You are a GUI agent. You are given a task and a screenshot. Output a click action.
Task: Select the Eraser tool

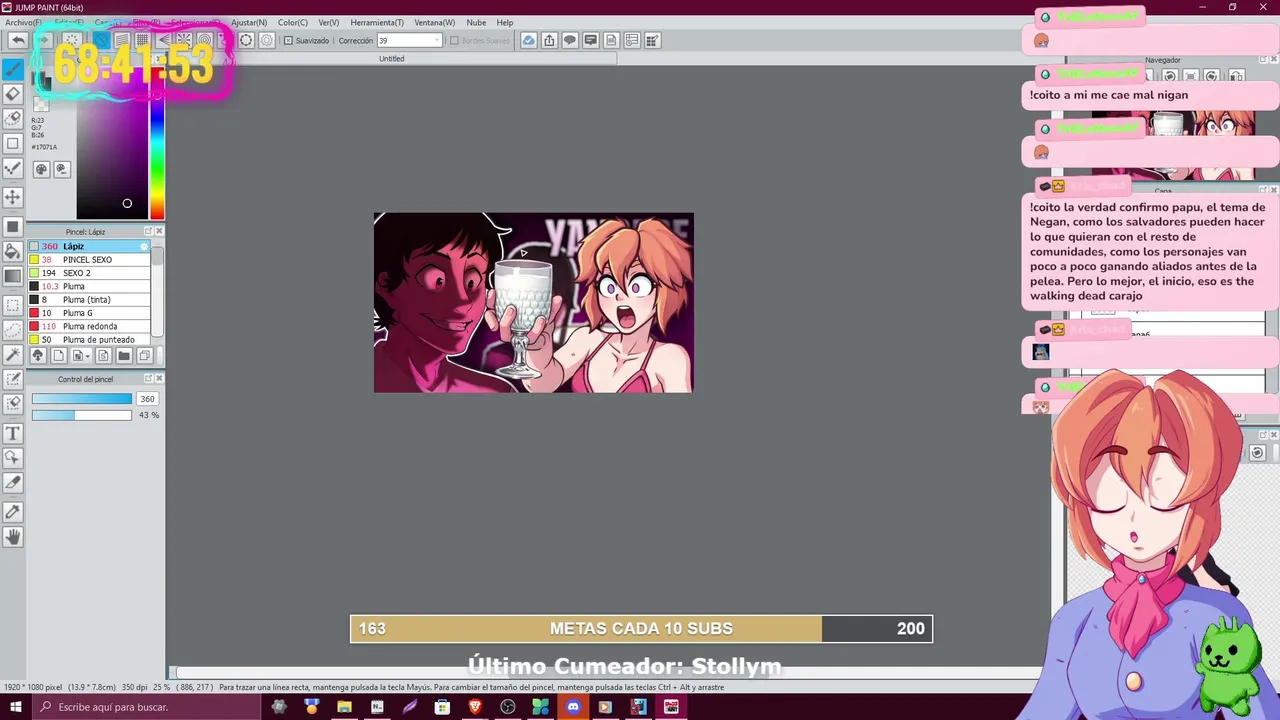pos(13,93)
